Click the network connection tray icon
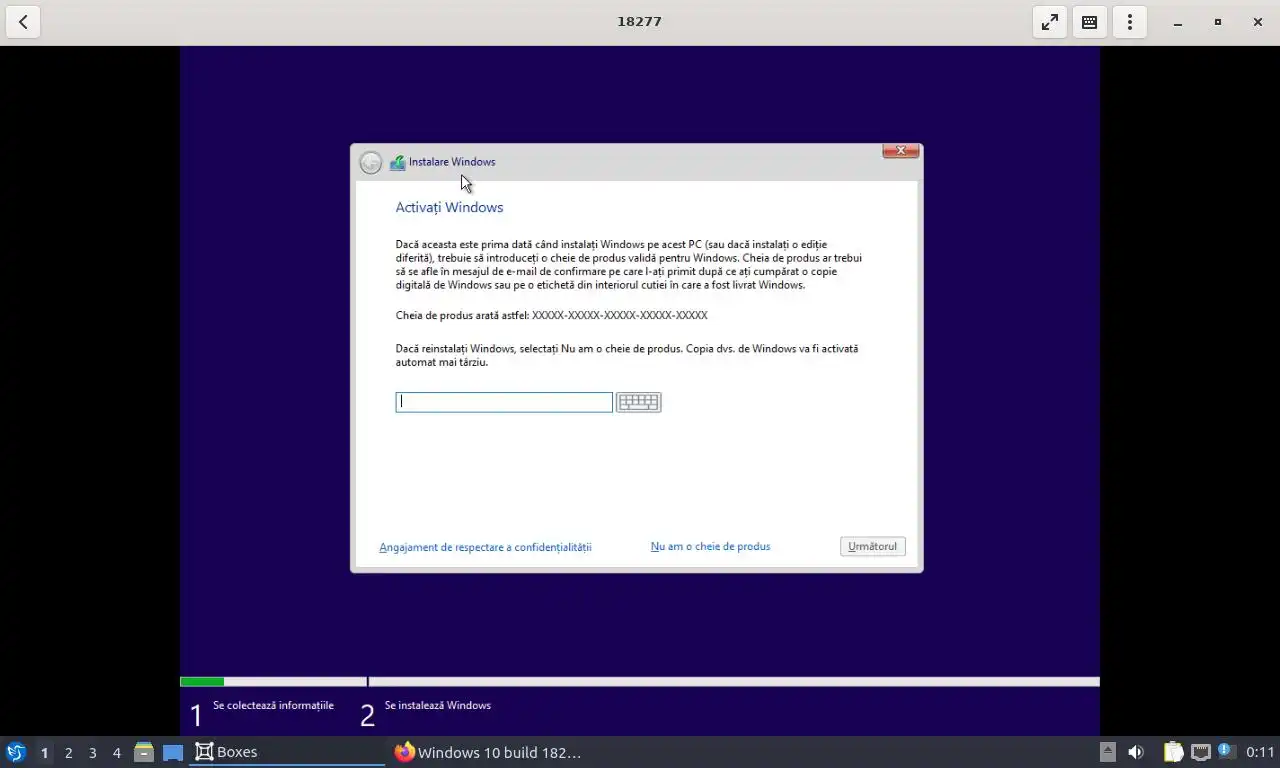The width and height of the screenshot is (1280, 768). [x=1200, y=752]
